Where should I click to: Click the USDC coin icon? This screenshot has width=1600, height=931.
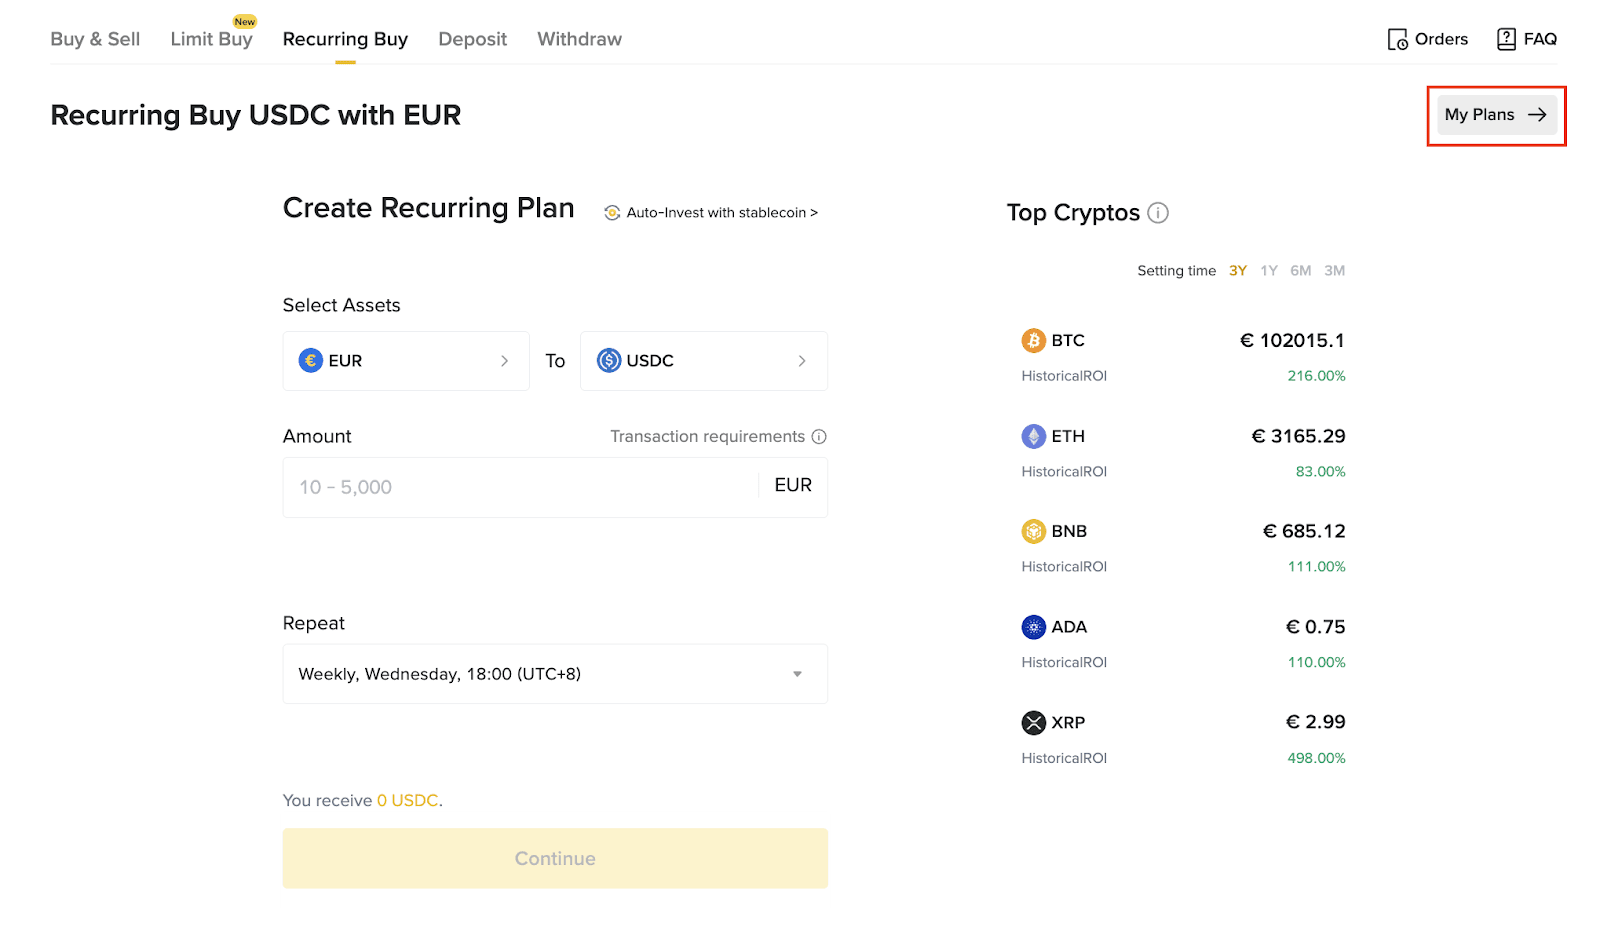point(609,361)
